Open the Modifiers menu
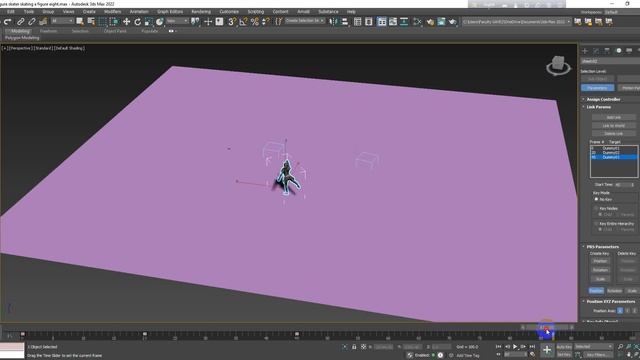This screenshot has height=360, width=640. coord(112,12)
